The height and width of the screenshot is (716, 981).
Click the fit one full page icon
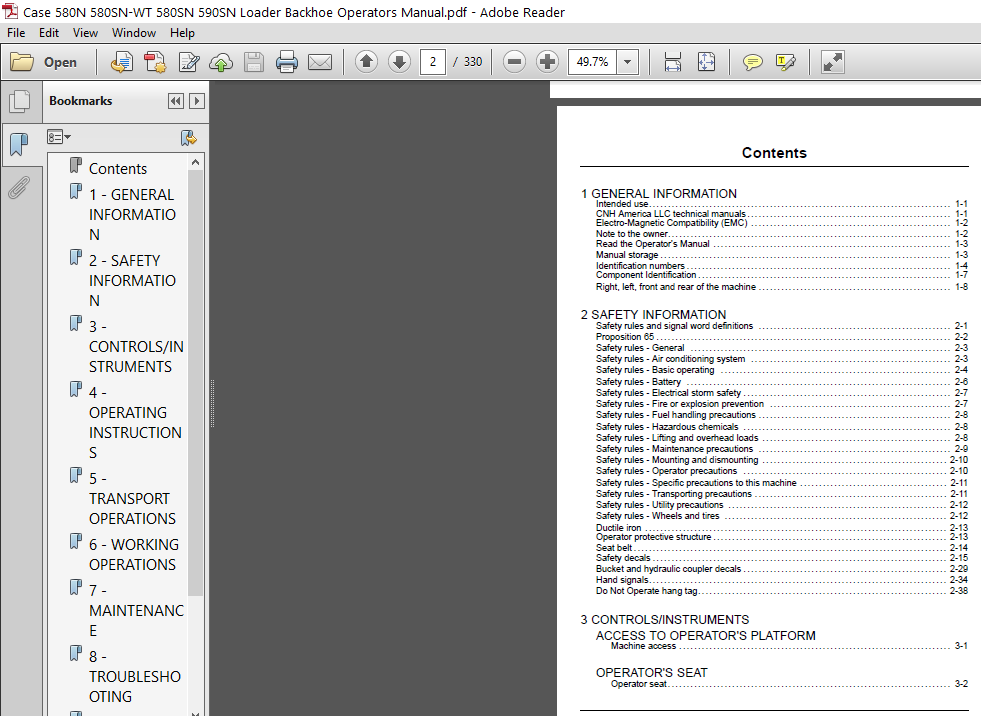coord(706,62)
